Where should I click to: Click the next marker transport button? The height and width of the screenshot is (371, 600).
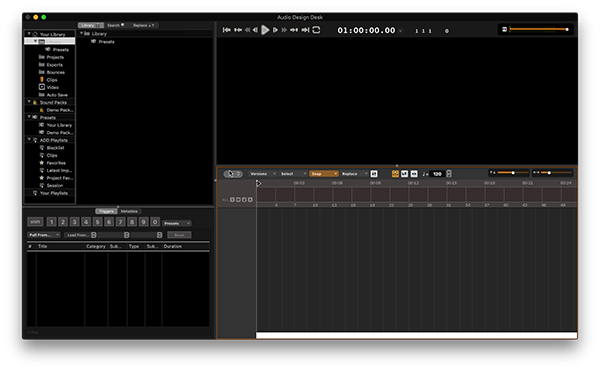tap(294, 30)
